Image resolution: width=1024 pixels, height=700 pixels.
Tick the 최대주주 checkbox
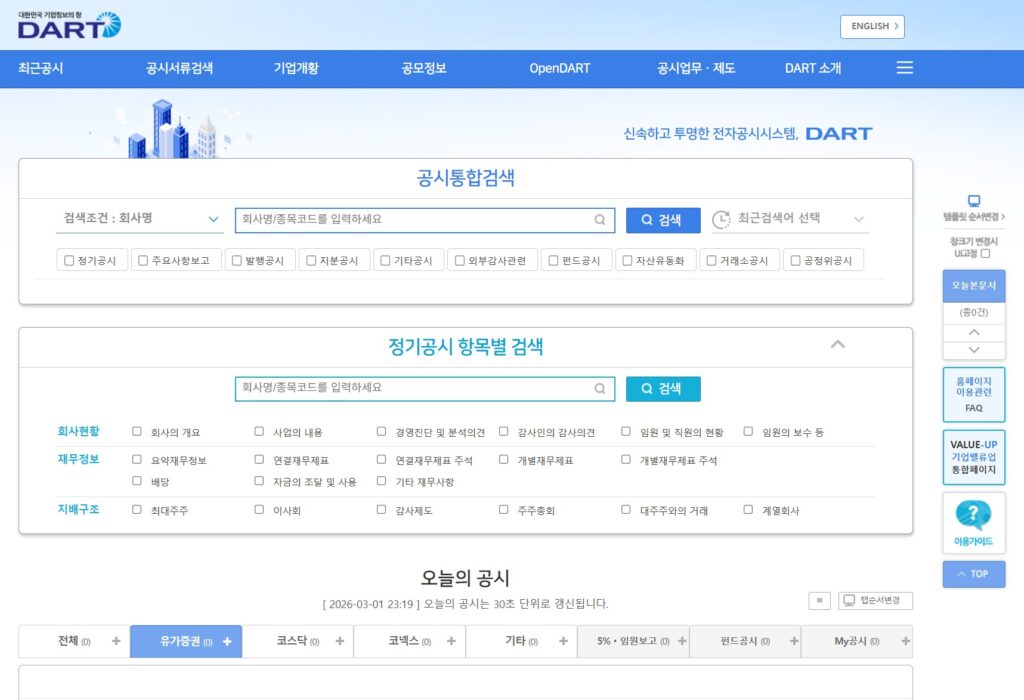pos(137,510)
